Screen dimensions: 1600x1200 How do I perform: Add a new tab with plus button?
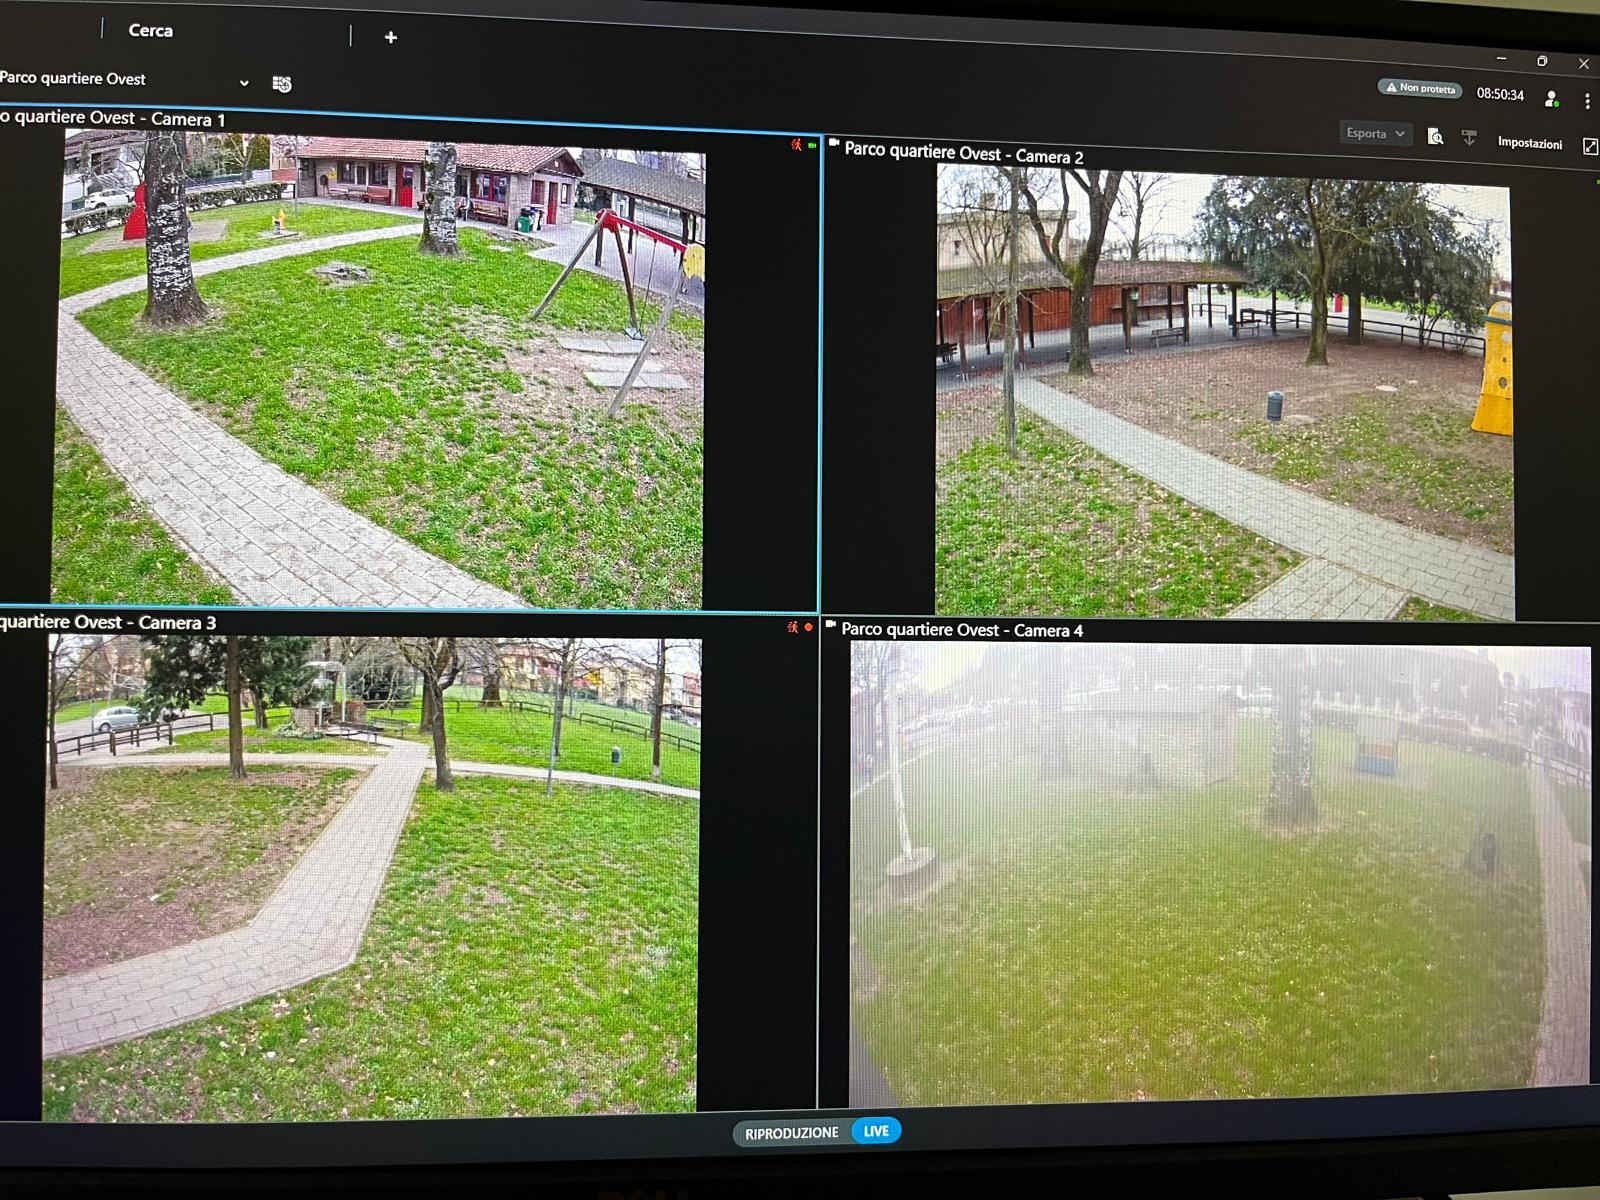[x=391, y=38]
